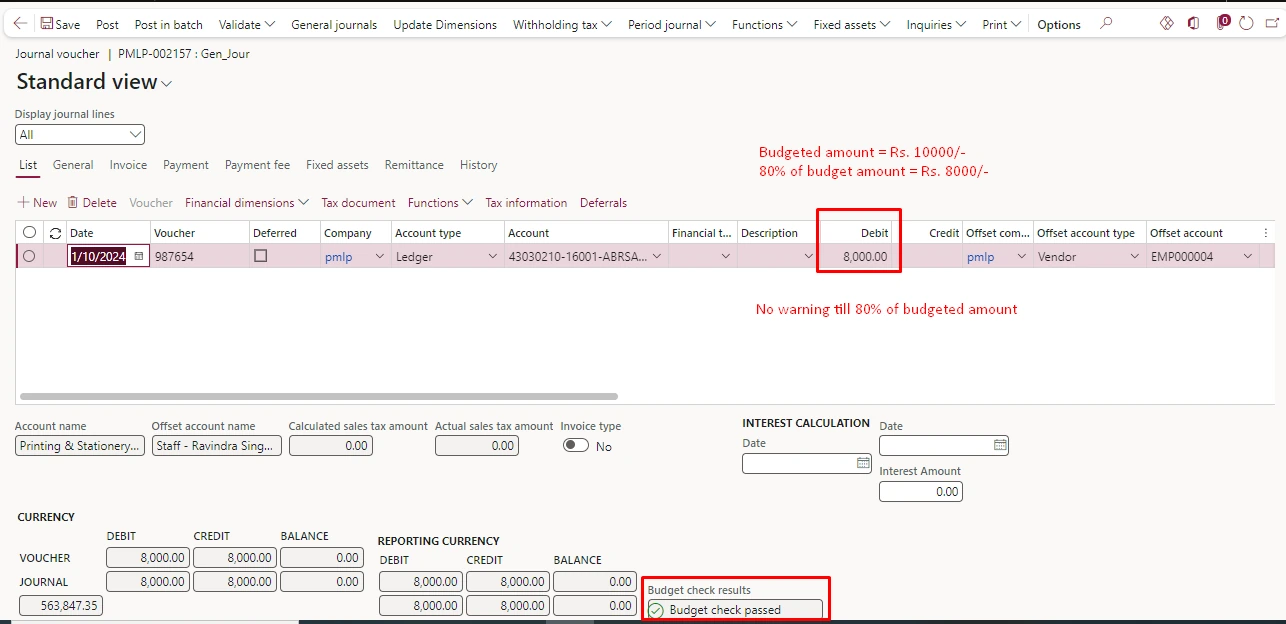
Task: Click the Budget check passed checkmark icon
Action: 656,610
